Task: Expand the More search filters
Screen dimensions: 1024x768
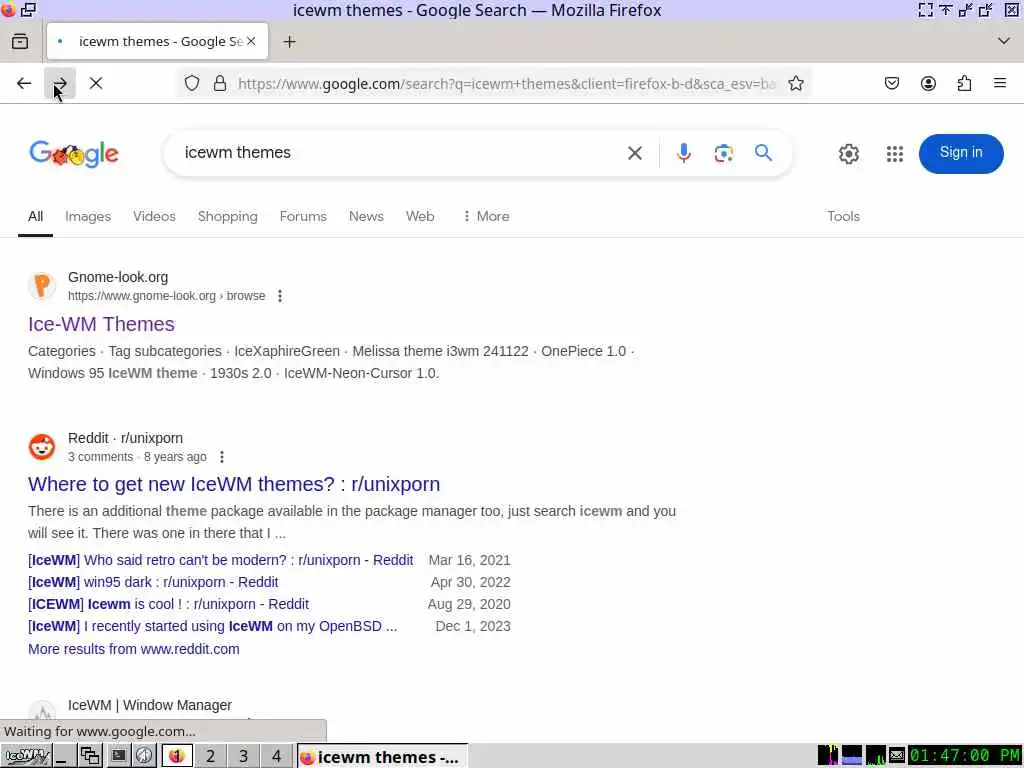Action: click(486, 216)
